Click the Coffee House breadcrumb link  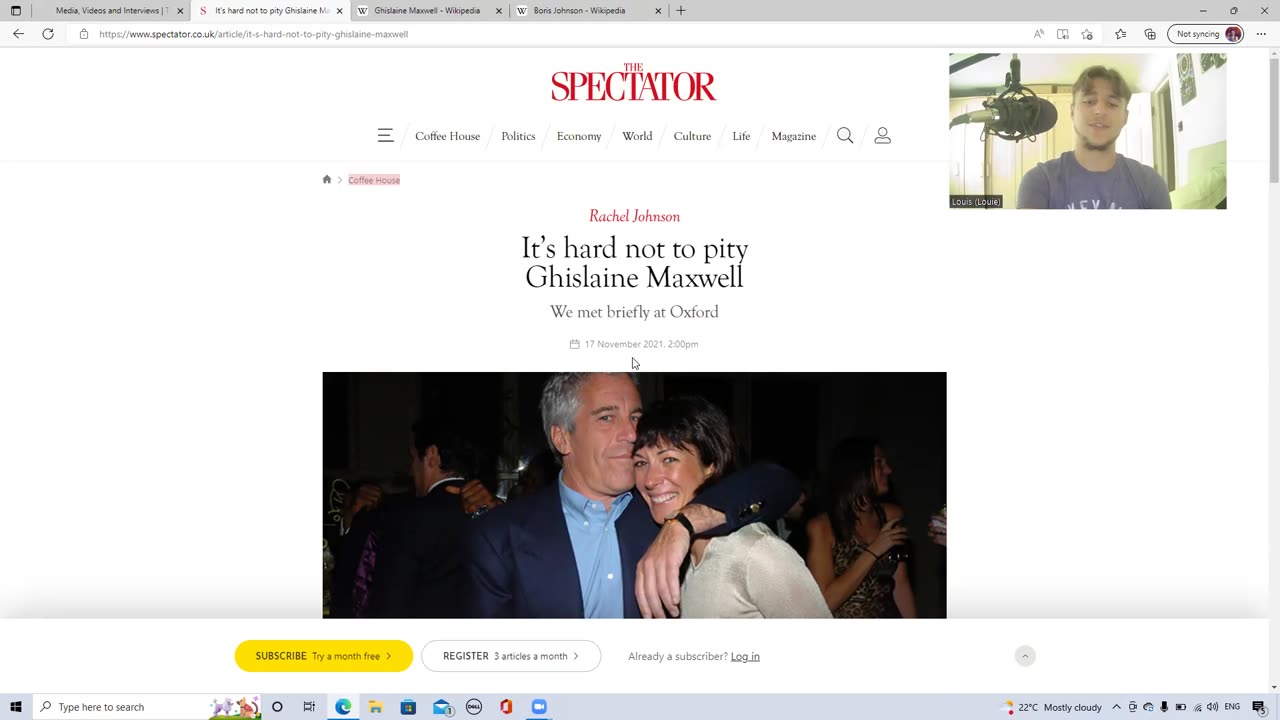pos(374,180)
